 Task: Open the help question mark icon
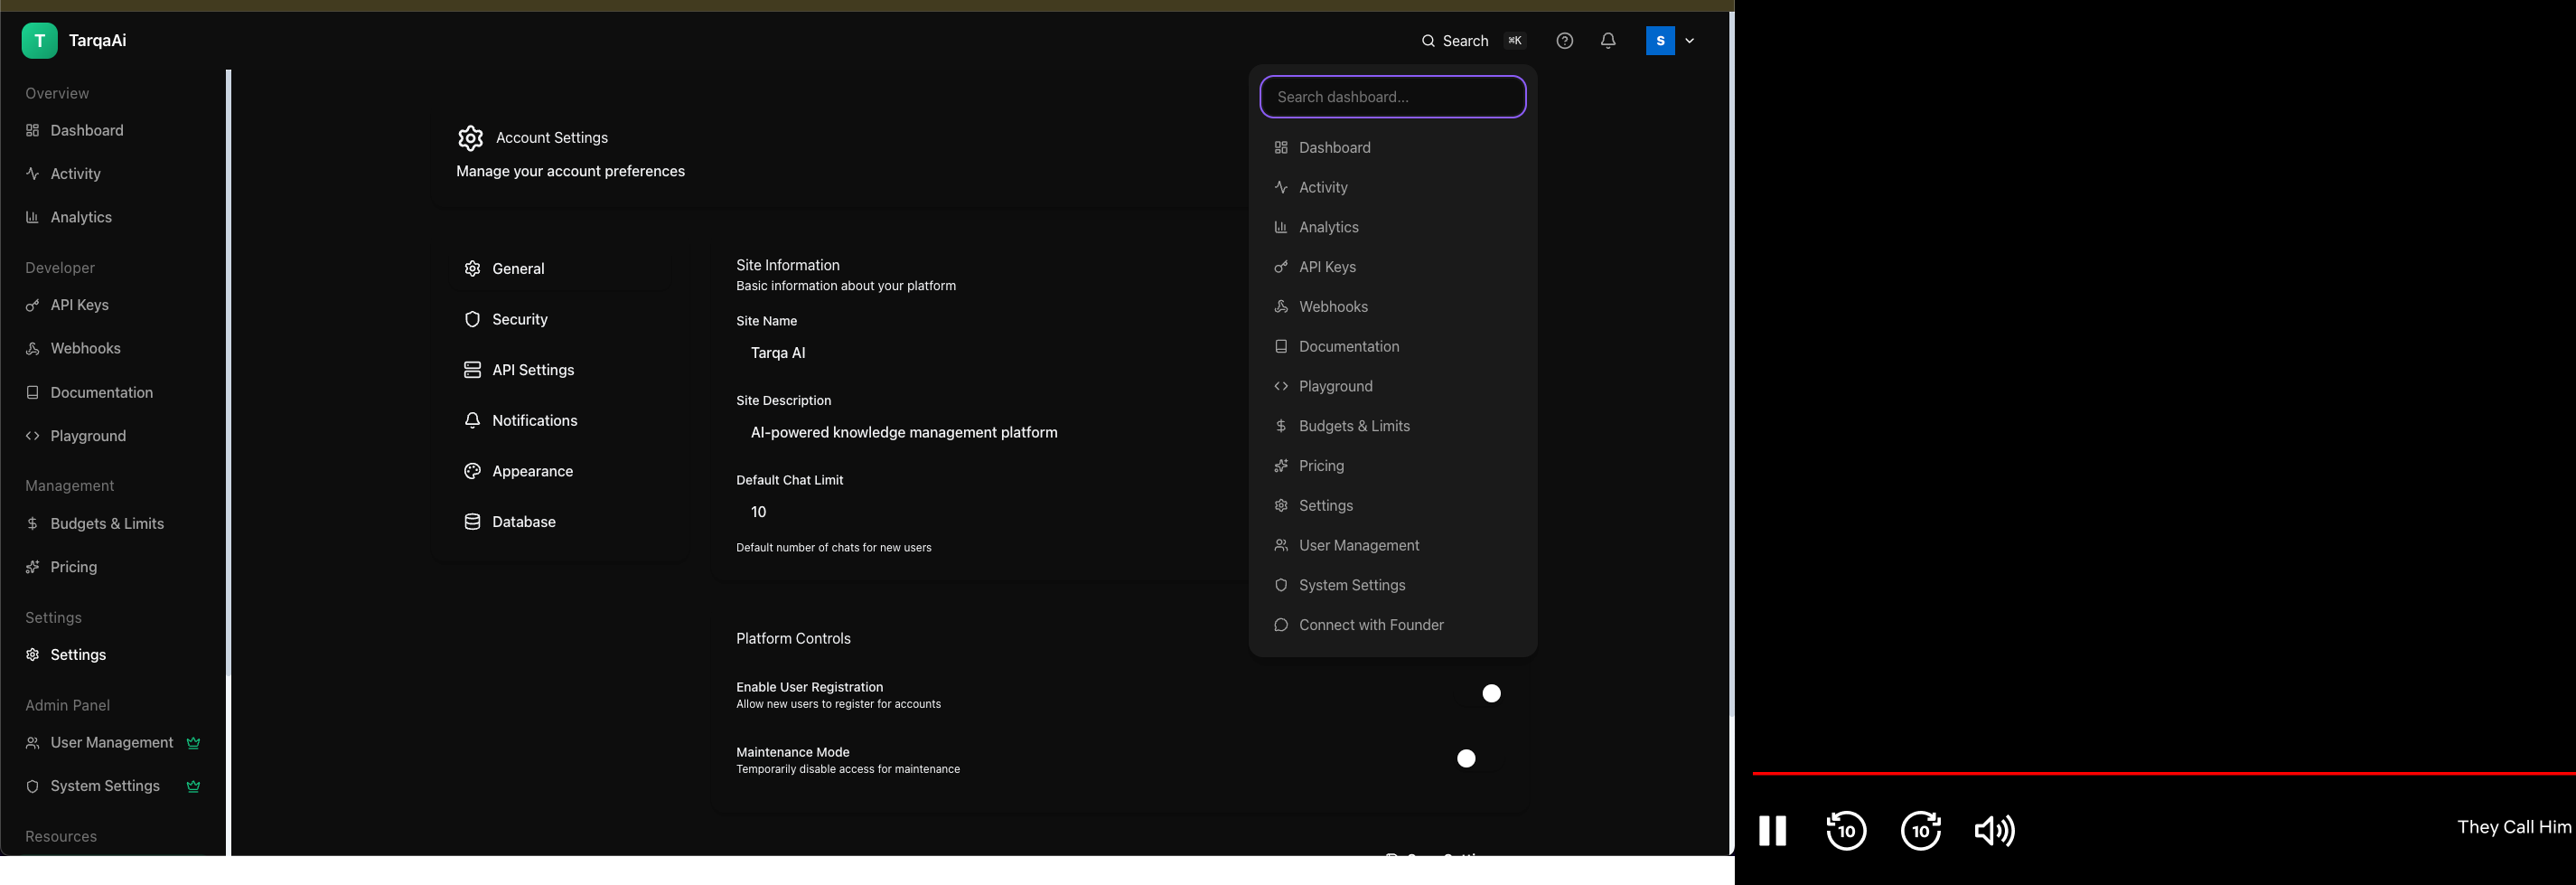(1565, 41)
